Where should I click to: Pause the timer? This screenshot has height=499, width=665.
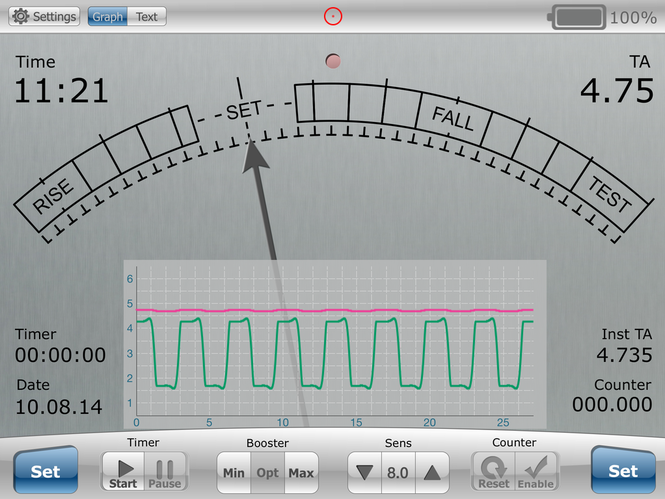165,471
